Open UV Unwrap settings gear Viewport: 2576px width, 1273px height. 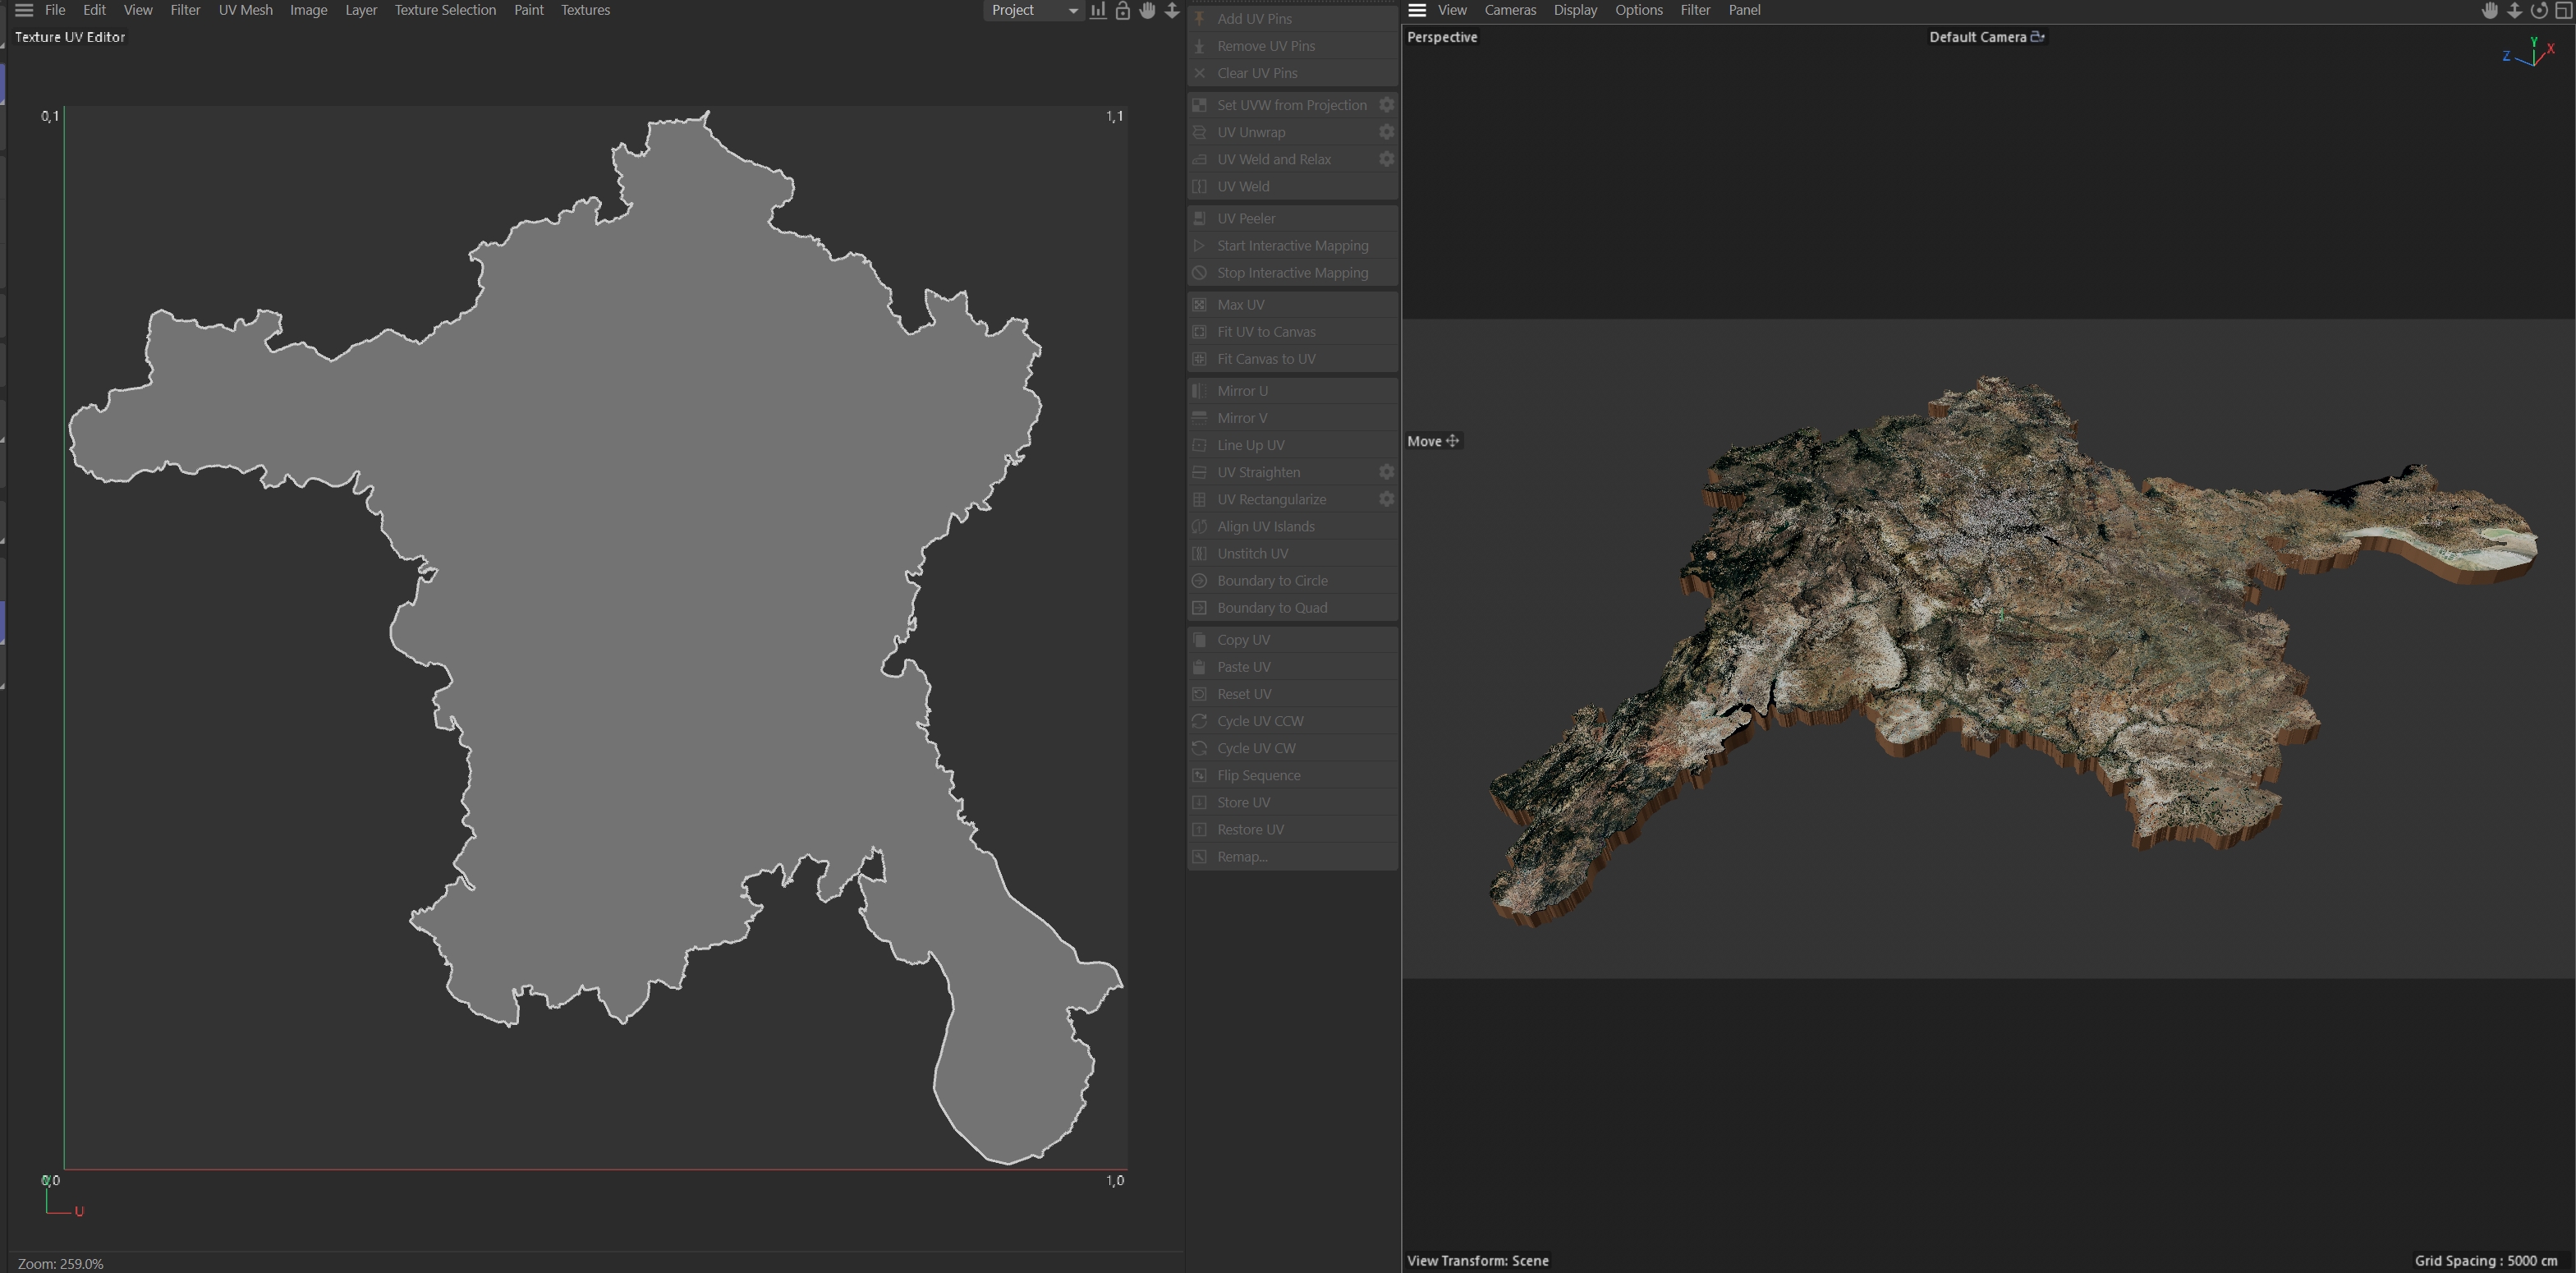click(1386, 132)
